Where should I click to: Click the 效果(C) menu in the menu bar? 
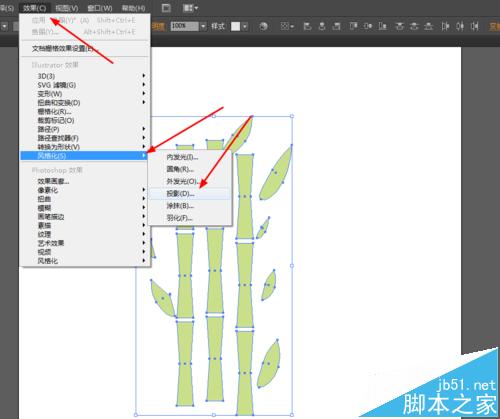point(35,8)
